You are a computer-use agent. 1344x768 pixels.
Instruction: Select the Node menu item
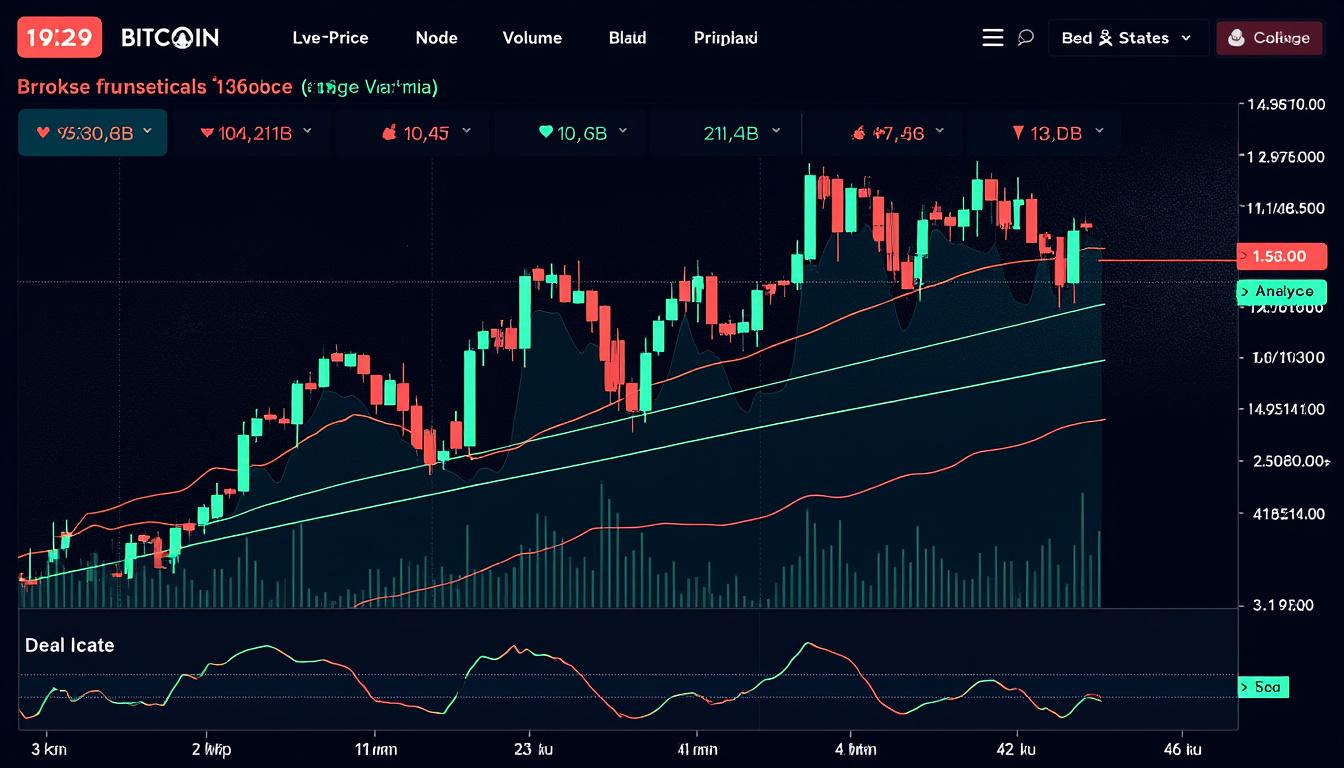pos(436,38)
